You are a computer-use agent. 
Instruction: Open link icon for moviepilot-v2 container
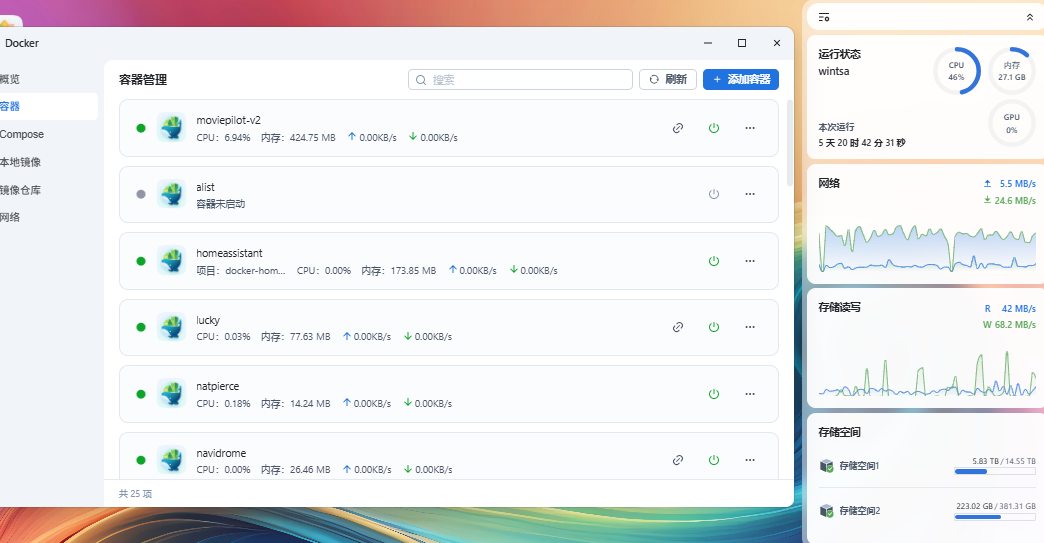678,128
